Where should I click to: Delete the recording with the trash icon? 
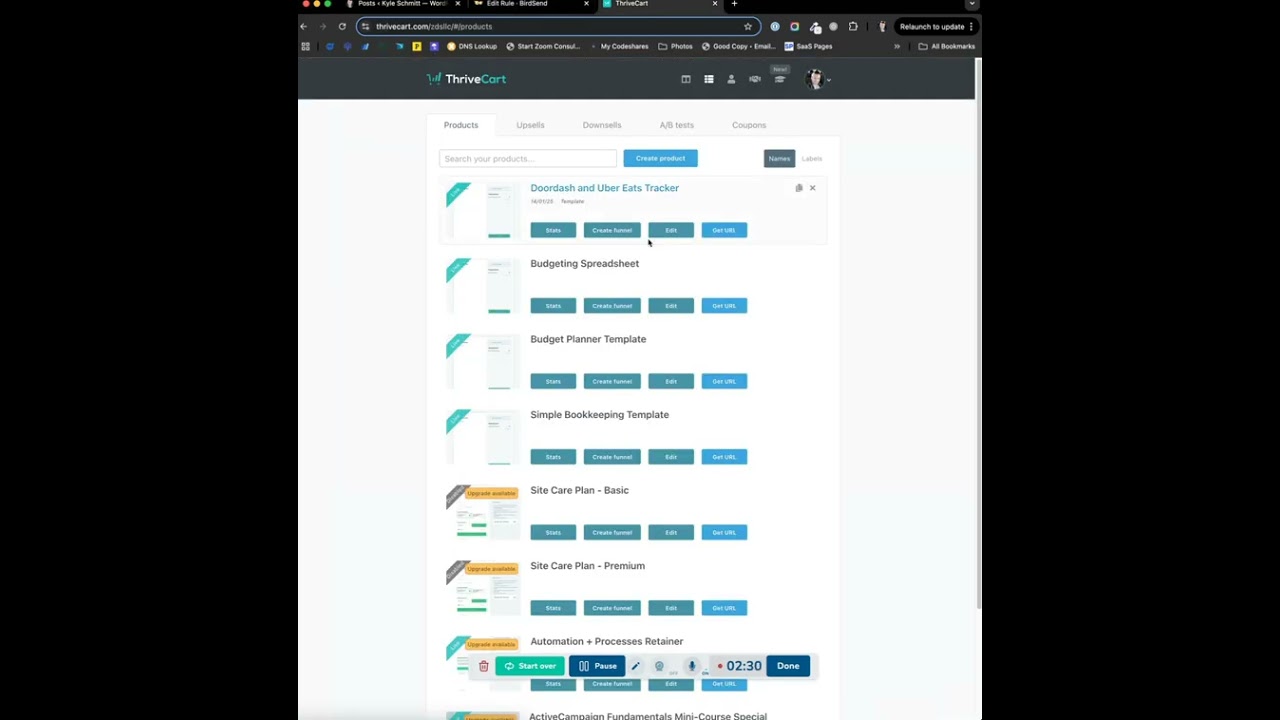(483, 666)
